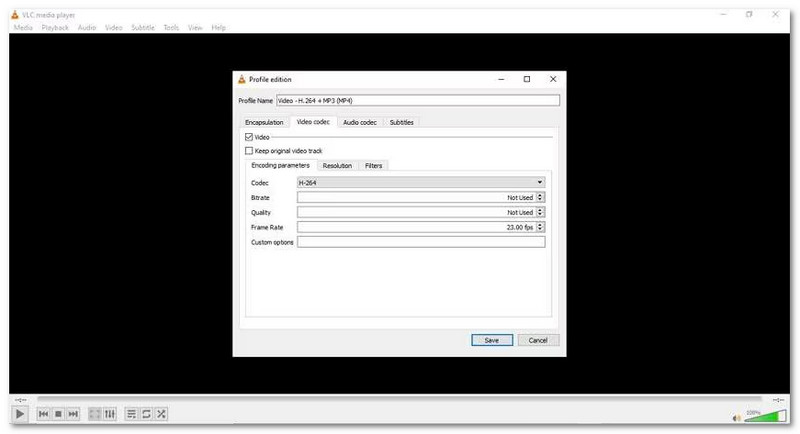Image resolution: width=800 pixels, height=434 pixels.
Task: Save the profile
Action: click(x=492, y=340)
